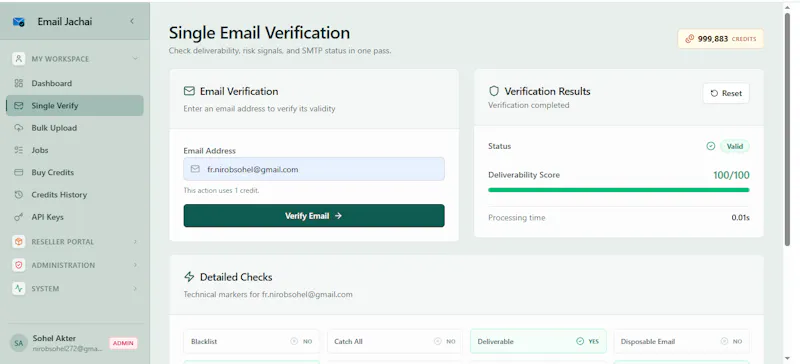The image size is (800, 364).
Task: Click the Email Verification header envelope icon
Action: coord(189,91)
